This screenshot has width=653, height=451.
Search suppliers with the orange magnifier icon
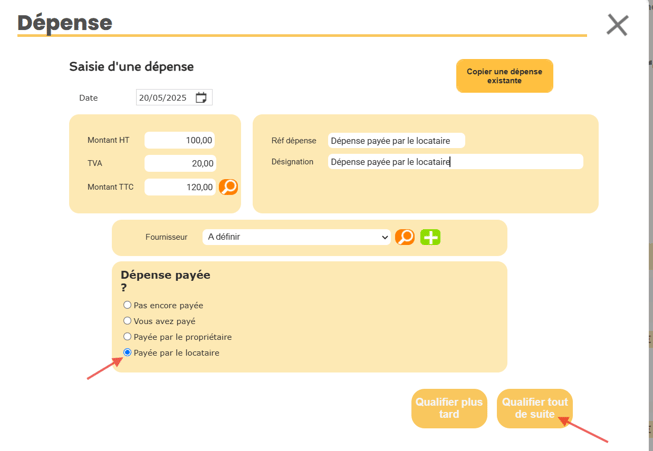pos(404,237)
